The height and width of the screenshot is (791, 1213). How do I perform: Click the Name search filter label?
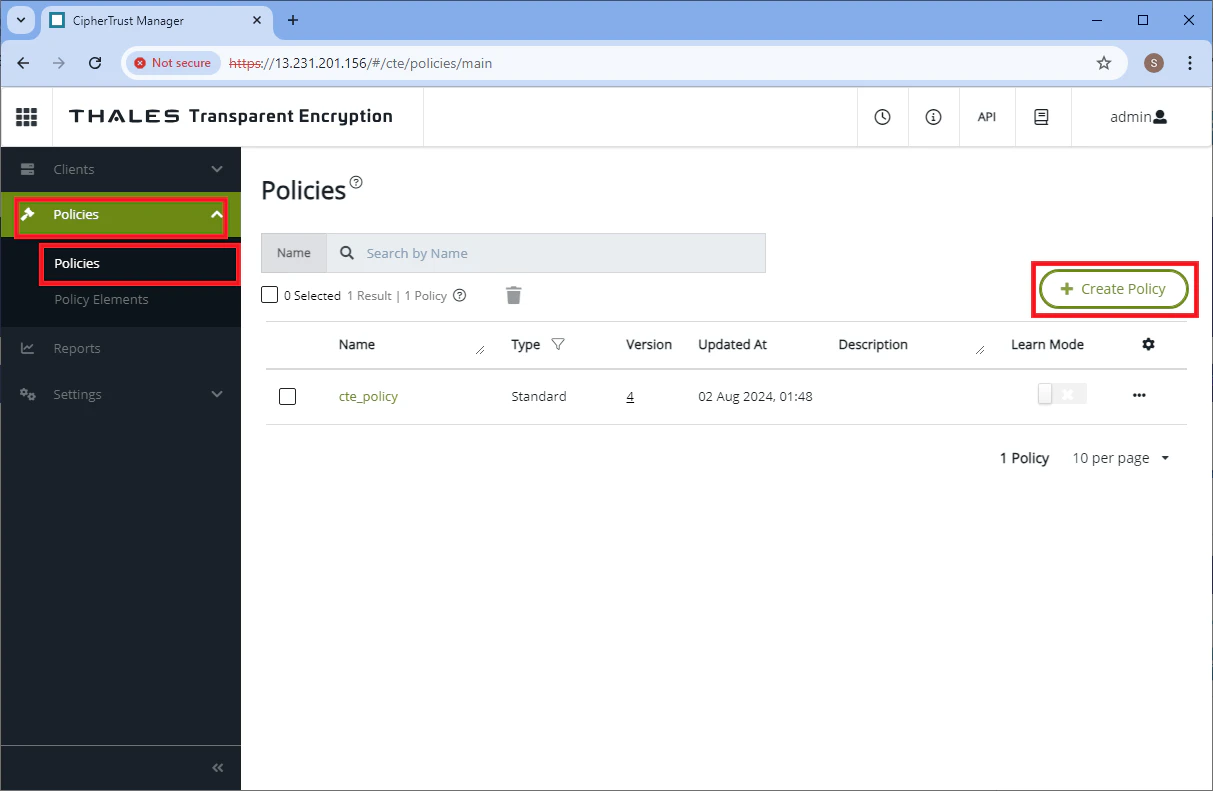294,253
